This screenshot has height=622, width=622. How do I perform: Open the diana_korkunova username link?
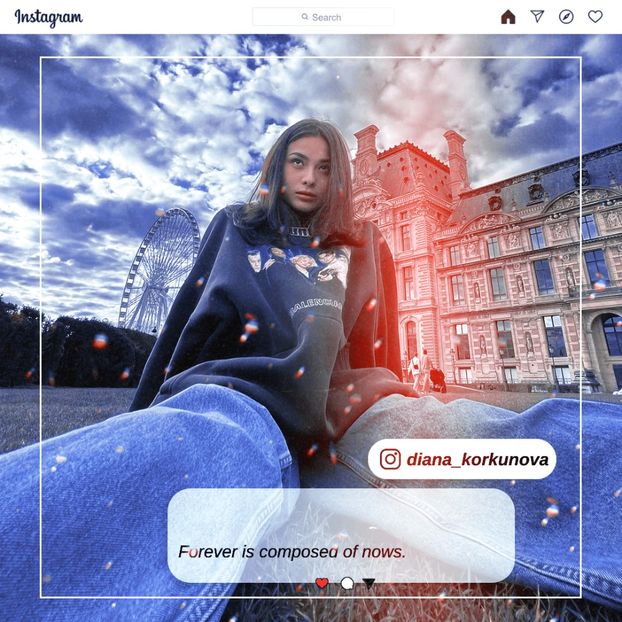(475, 460)
